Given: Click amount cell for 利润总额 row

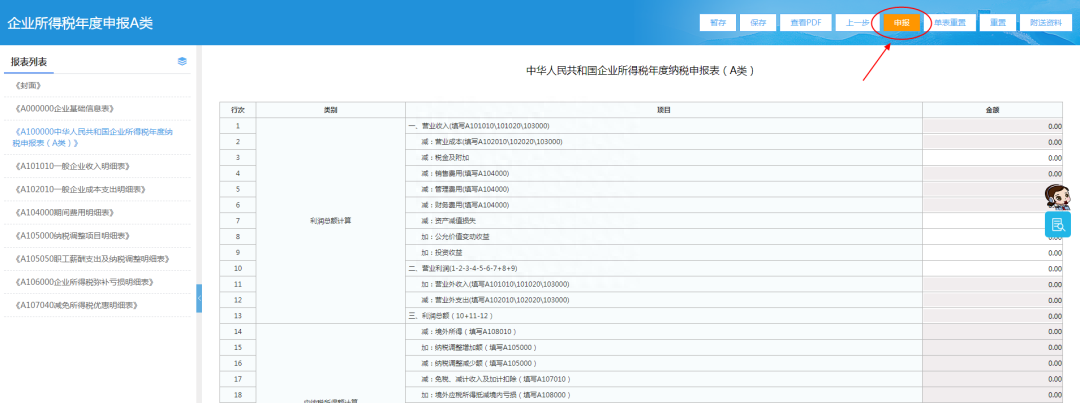Looking at the screenshot, I should point(993,316).
